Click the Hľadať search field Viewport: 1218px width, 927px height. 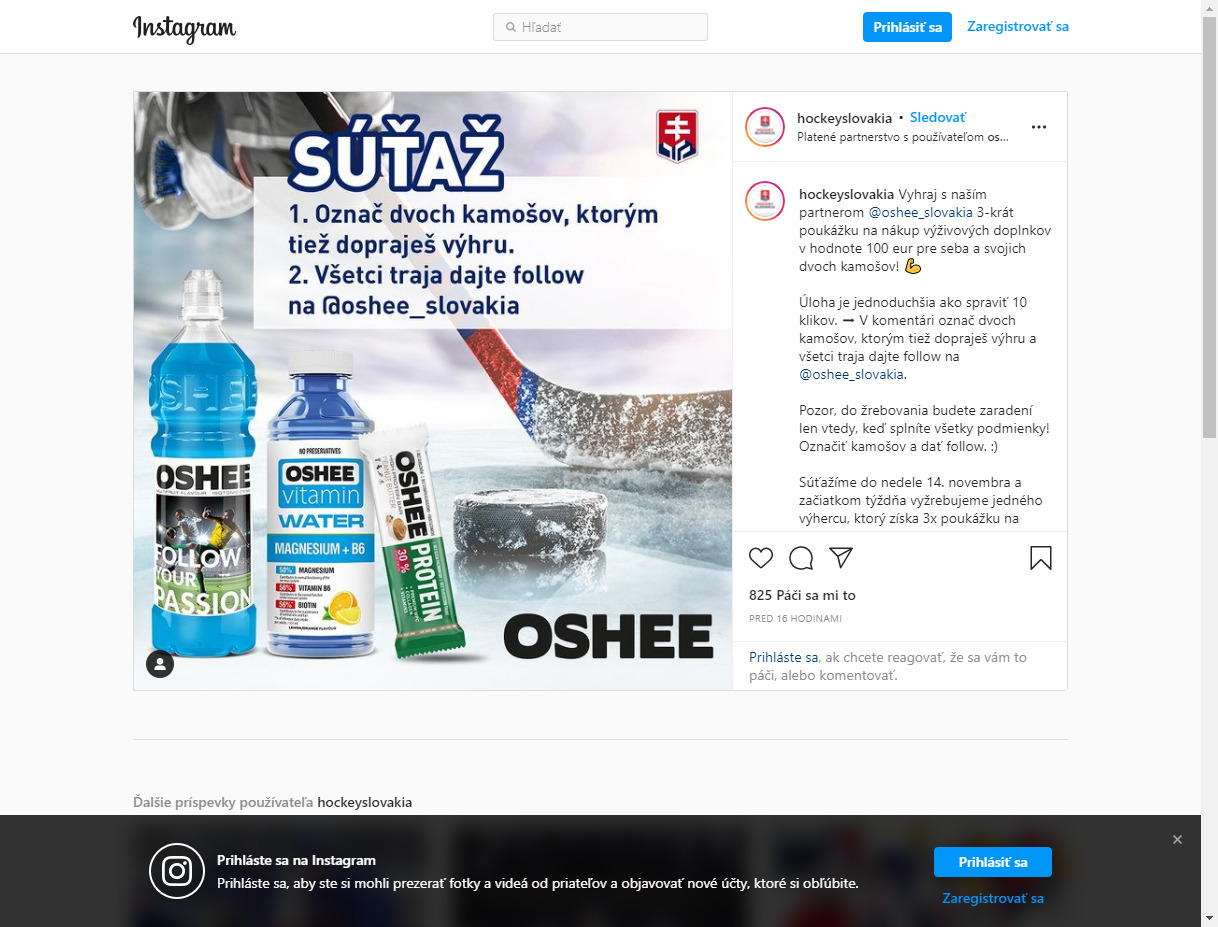click(x=600, y=27)
